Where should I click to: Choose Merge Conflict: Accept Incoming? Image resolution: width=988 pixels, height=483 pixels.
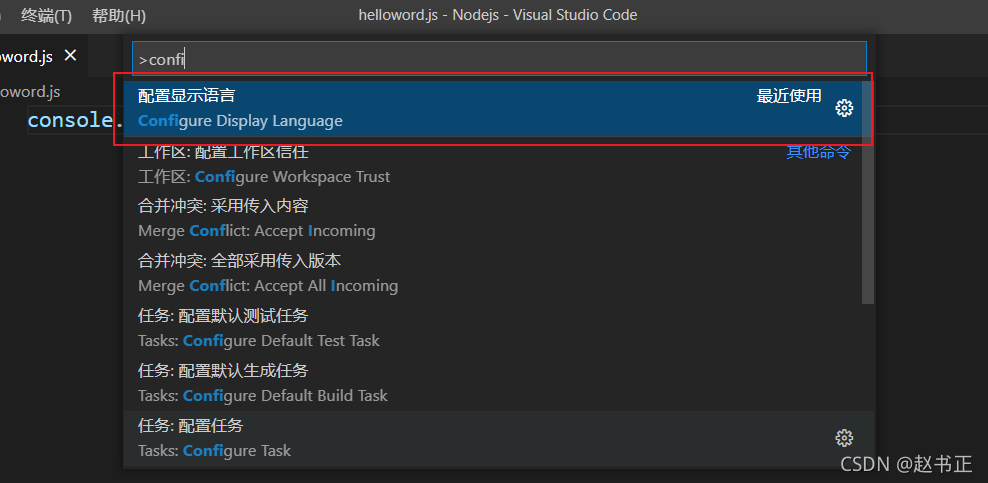pyautogui.click(x=493, y=219)
